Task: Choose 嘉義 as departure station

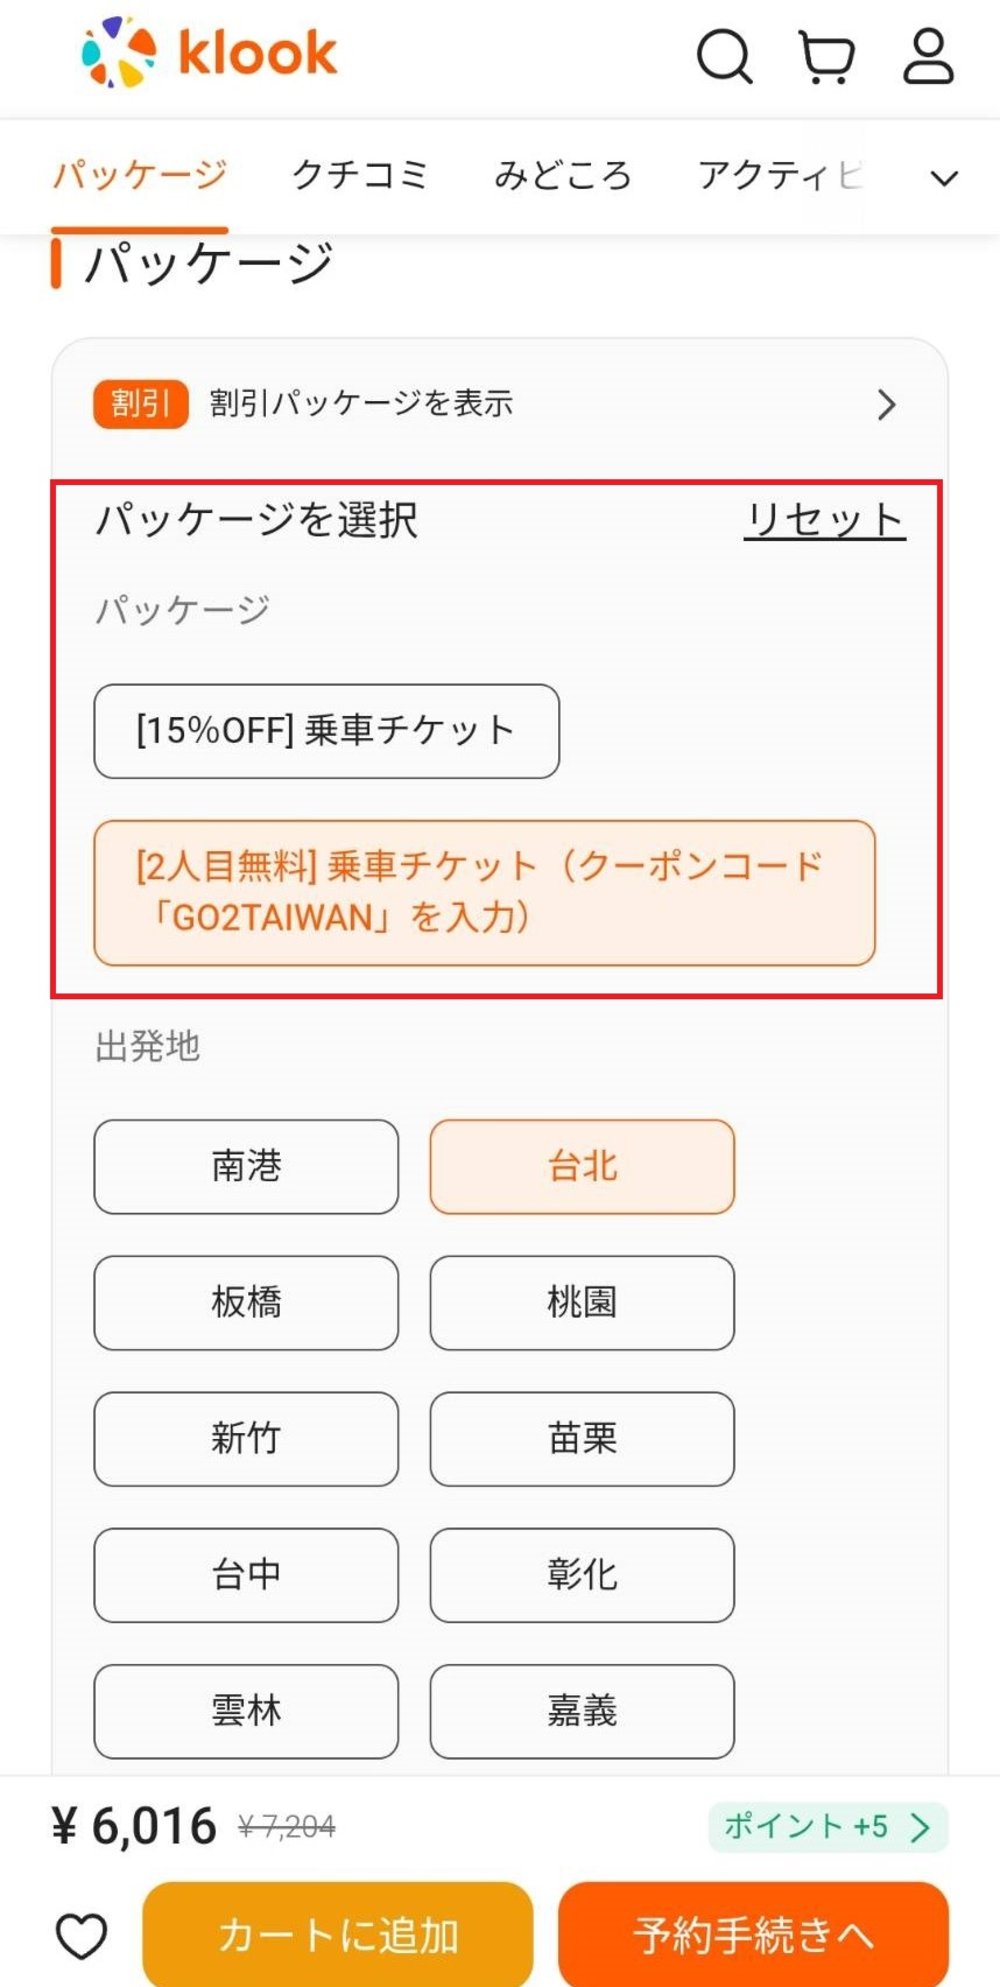Action: [583, 1713]
